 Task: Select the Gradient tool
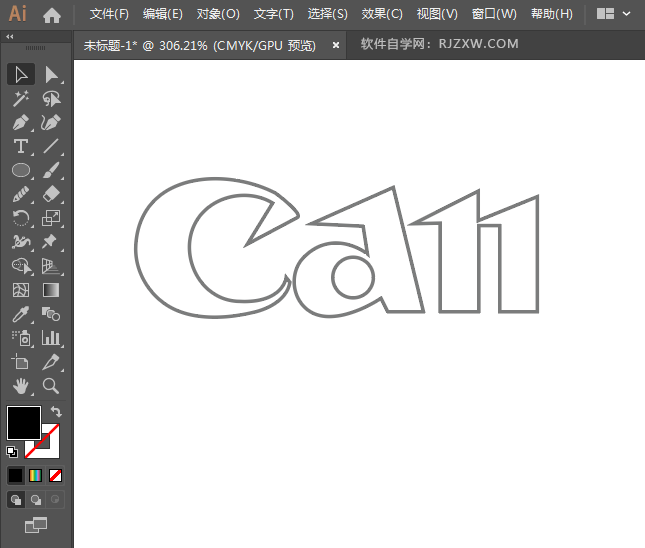click(51, 290)
